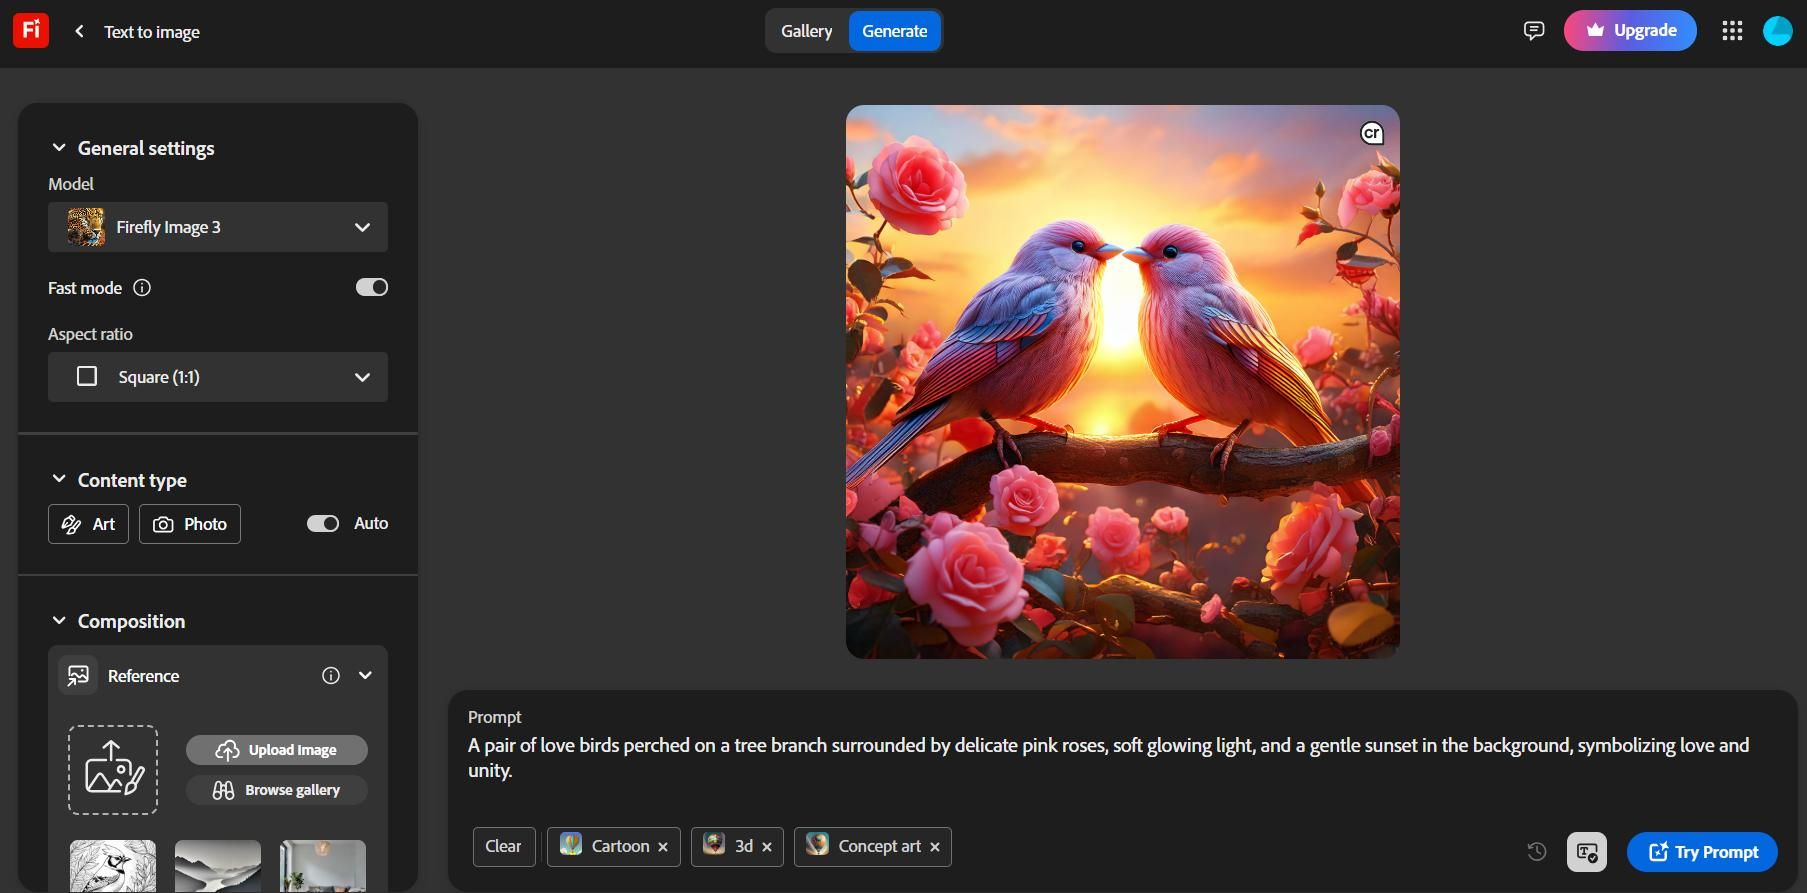Click the Reference info icon
This screenshot has height=893, width=1807.
(331, 676)
